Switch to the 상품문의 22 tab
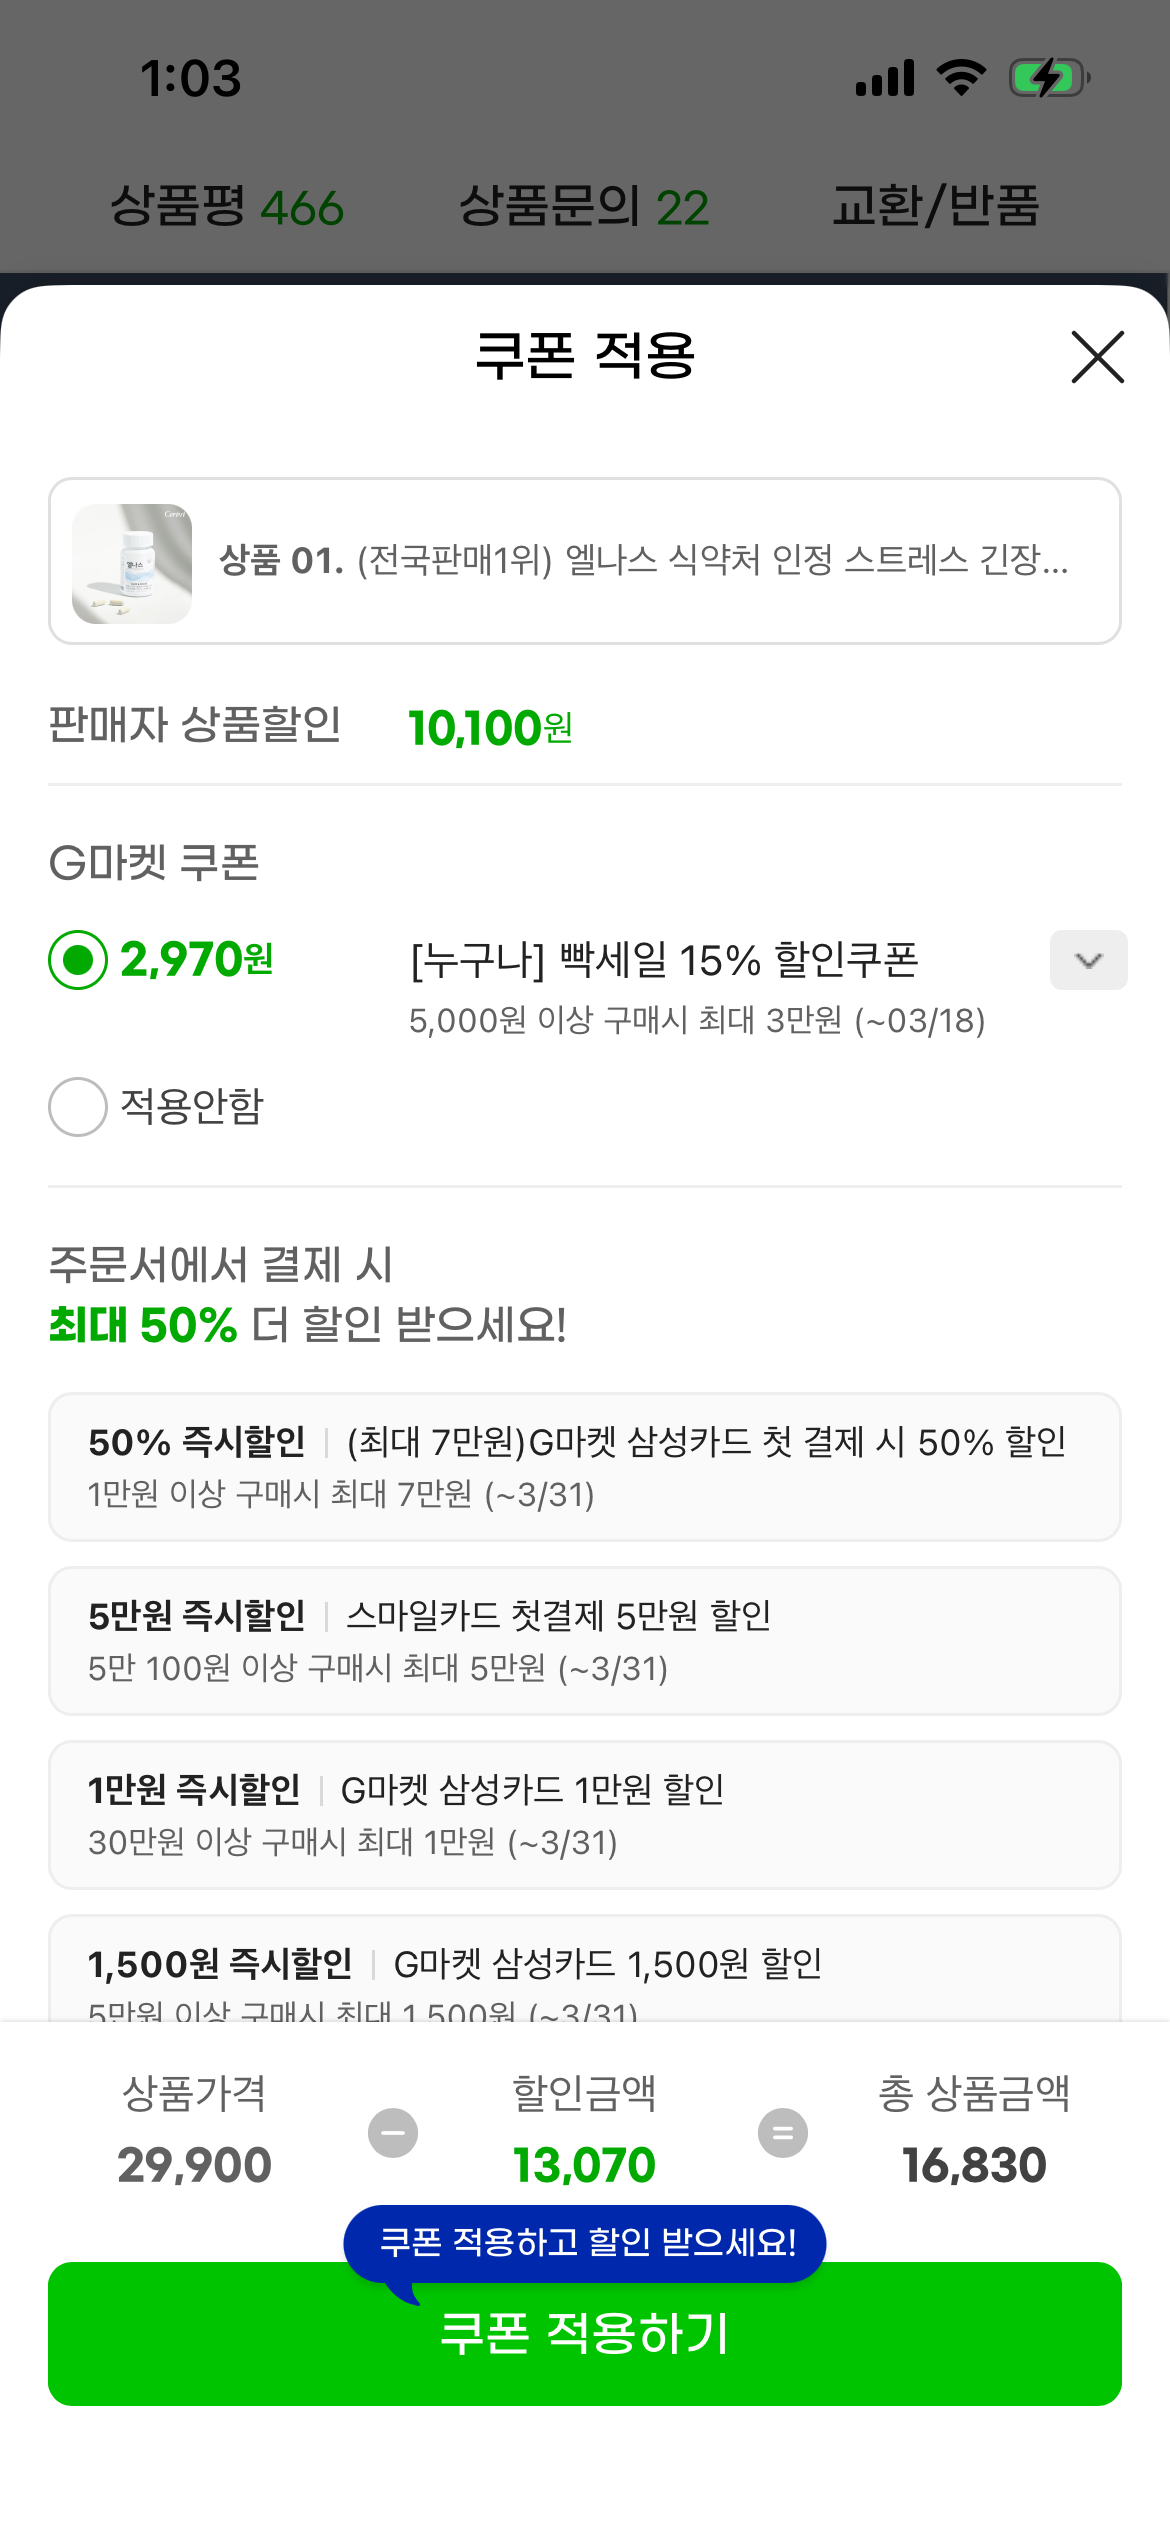Screen dimensions: 1170x2532 (584, 207)
